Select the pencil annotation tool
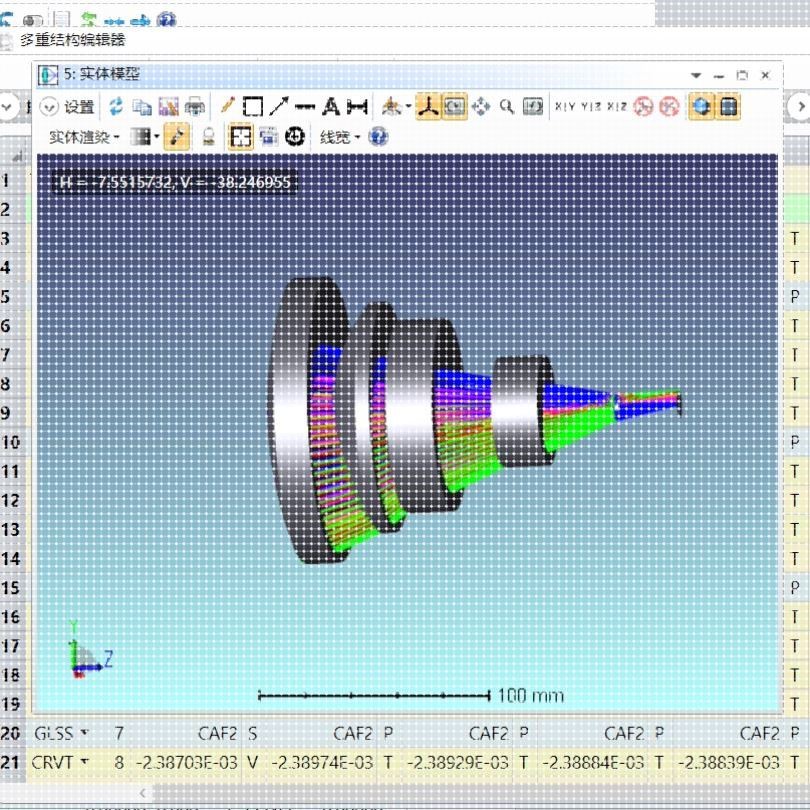Screen dimensions: 810x810 pos(227,106)
